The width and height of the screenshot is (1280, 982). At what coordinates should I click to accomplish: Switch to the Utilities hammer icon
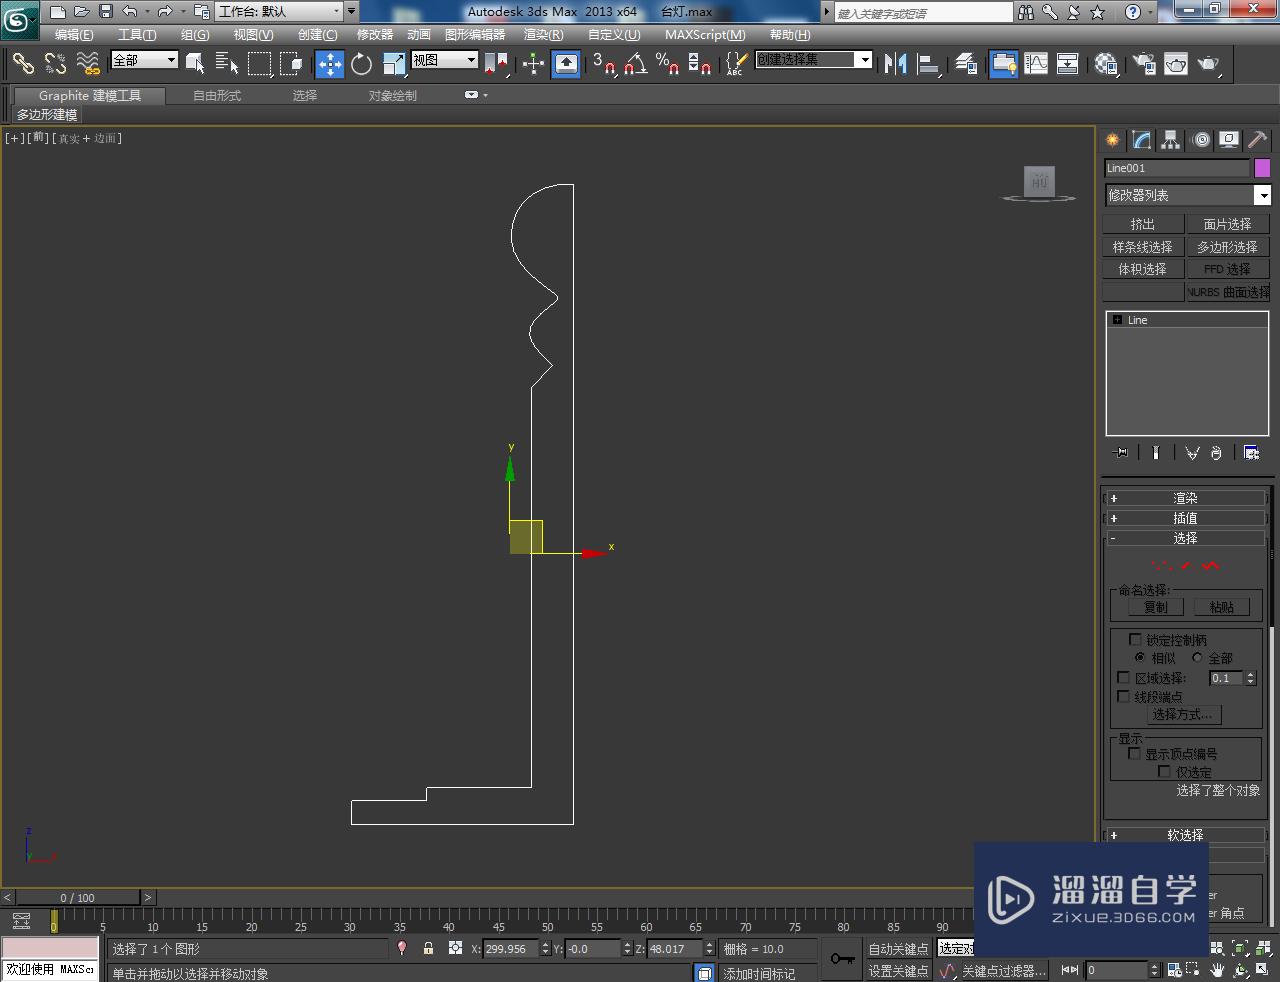pyautogui.click(x=1257, y=140)
